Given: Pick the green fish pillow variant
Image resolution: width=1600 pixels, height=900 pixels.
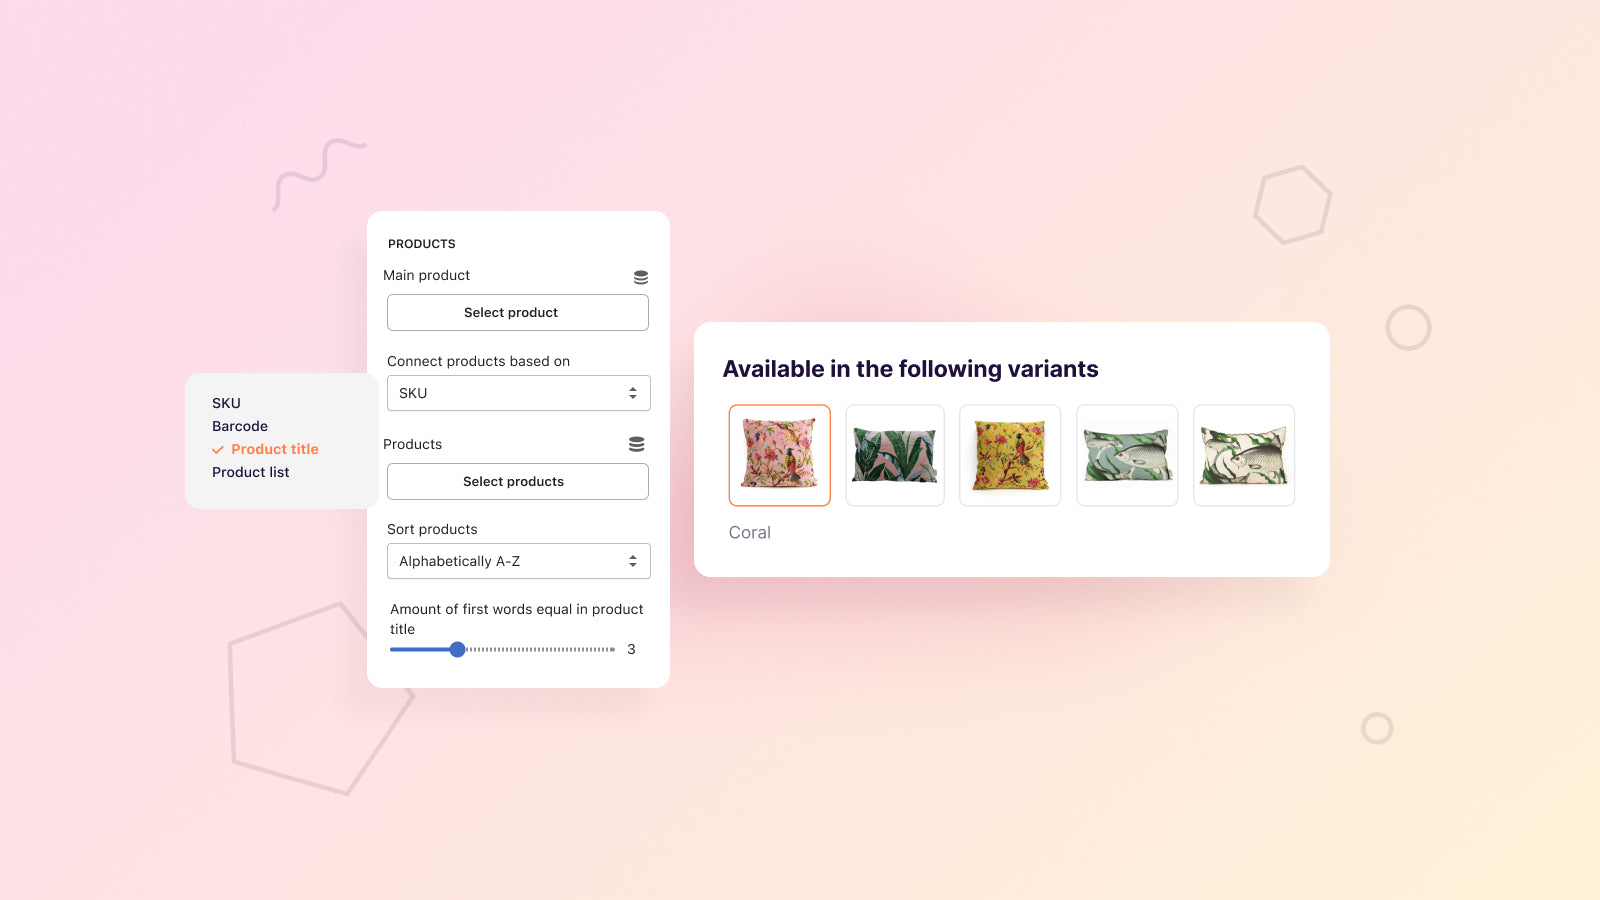Looking at the screenshot, I should [1127, 455].
